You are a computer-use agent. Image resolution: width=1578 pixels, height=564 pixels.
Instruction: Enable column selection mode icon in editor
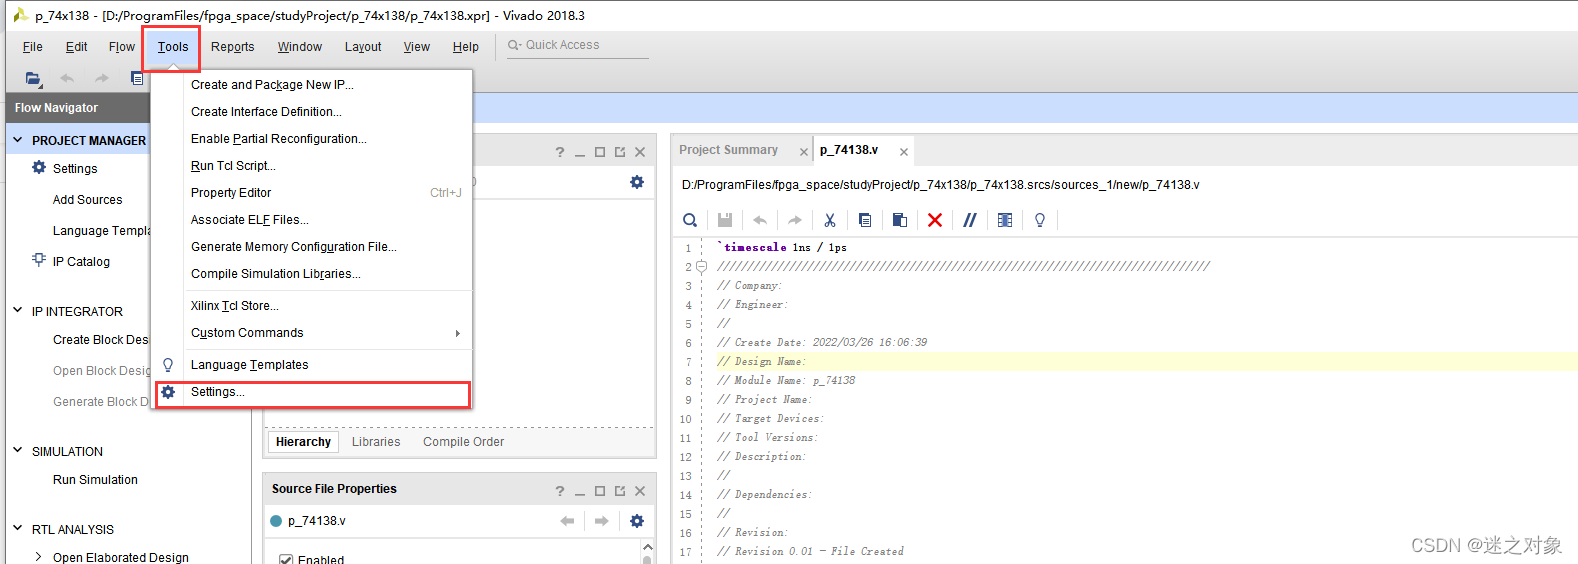pyautogui.click(x=1005, y=220)
